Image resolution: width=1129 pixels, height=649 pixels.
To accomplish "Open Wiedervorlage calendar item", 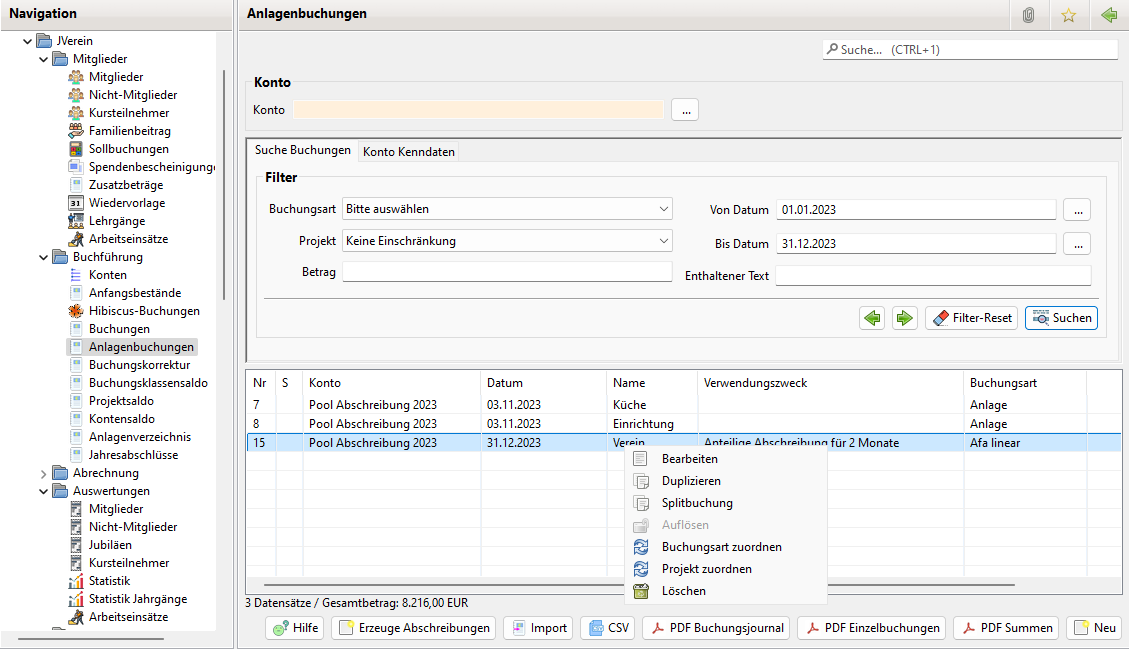I will (126, 203).
